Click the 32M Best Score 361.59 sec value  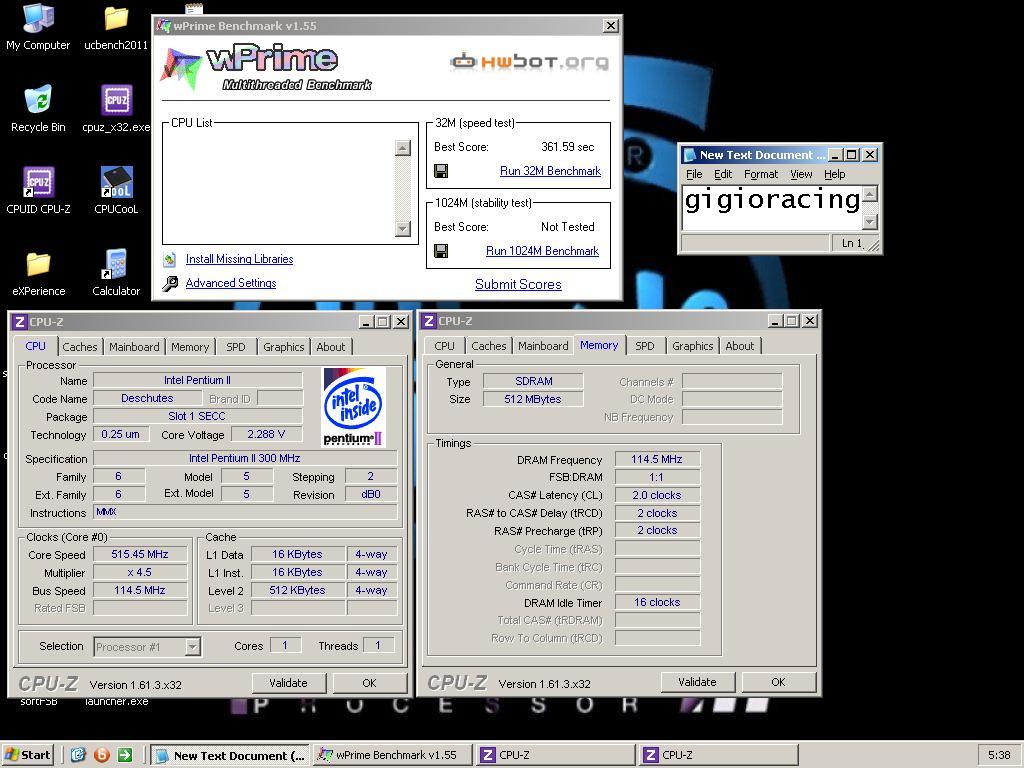click(x=568, y=147)
